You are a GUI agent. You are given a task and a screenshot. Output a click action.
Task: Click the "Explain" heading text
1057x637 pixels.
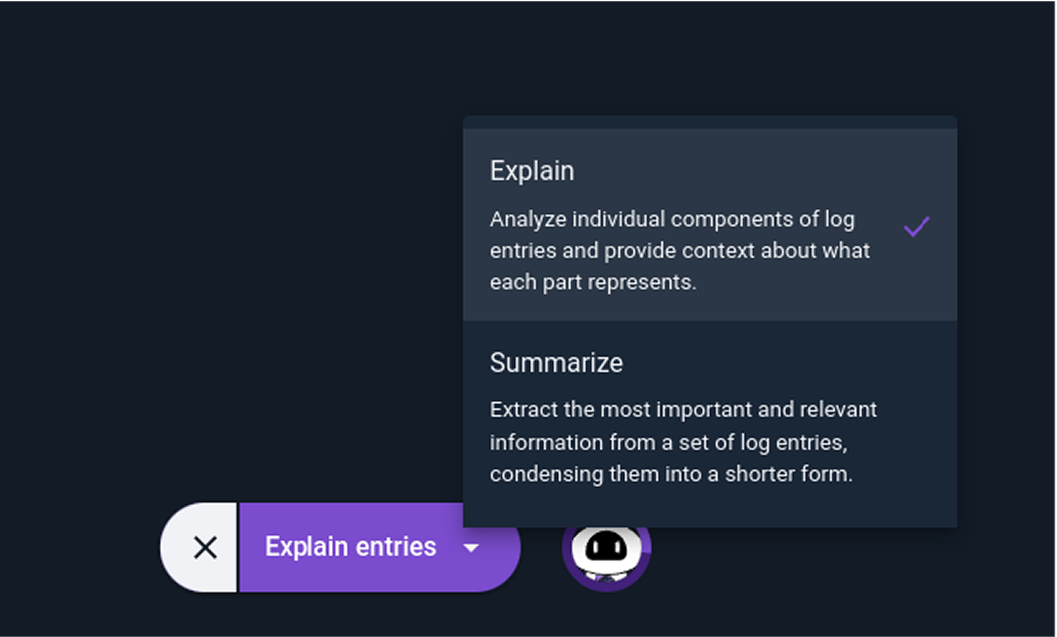pos(532,171)
